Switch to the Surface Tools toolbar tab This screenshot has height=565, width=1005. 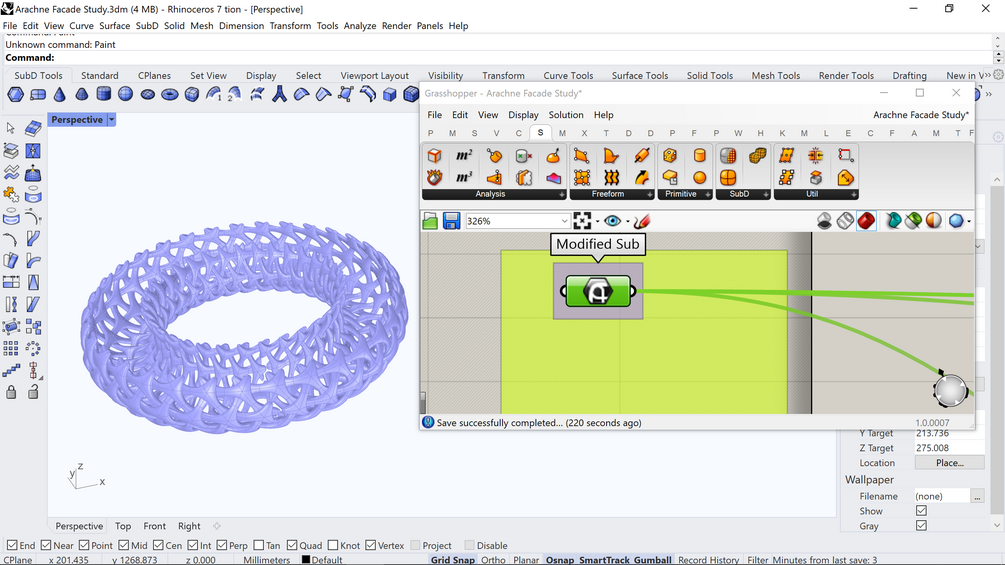click(x=640, y=76)
